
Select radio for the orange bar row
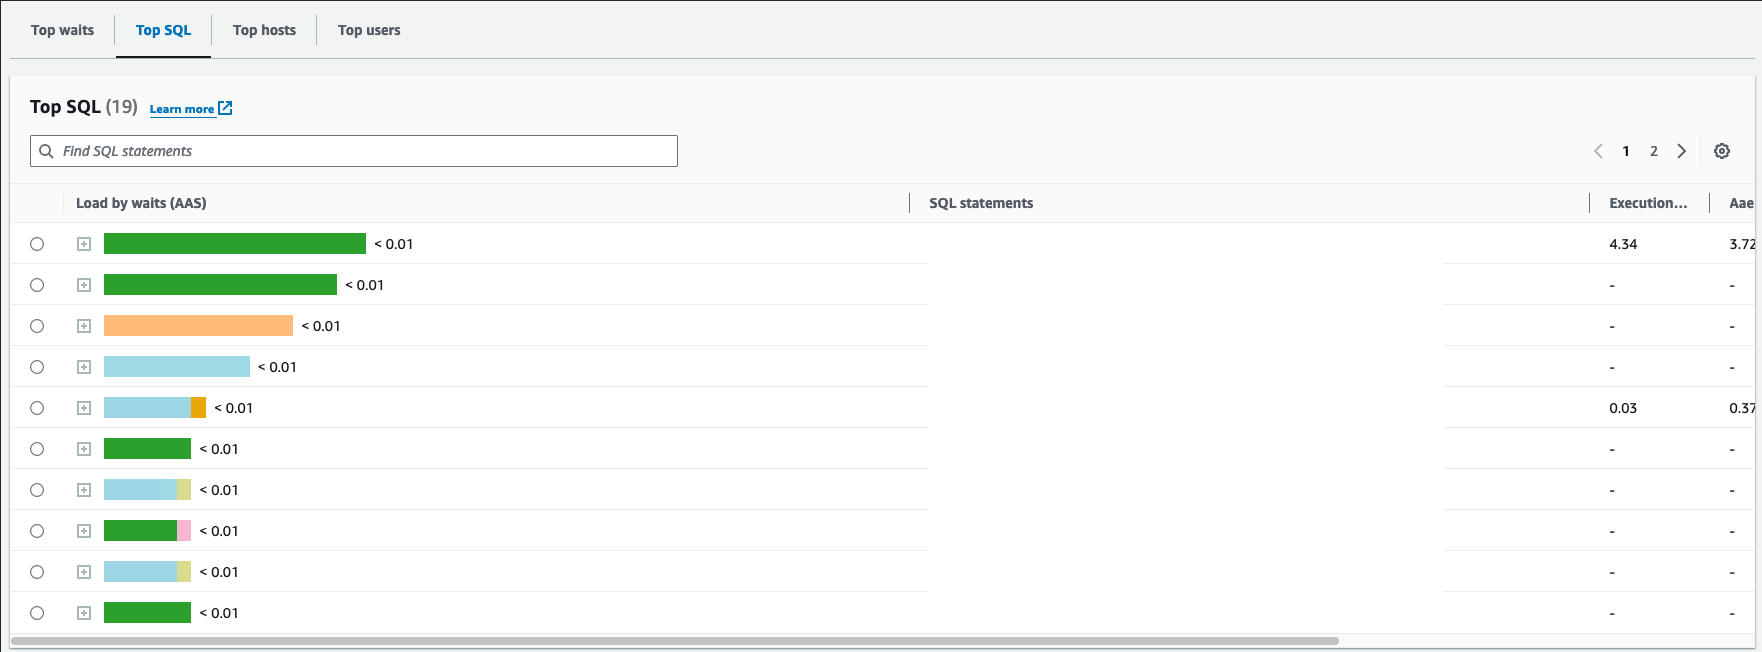(37, 326)
